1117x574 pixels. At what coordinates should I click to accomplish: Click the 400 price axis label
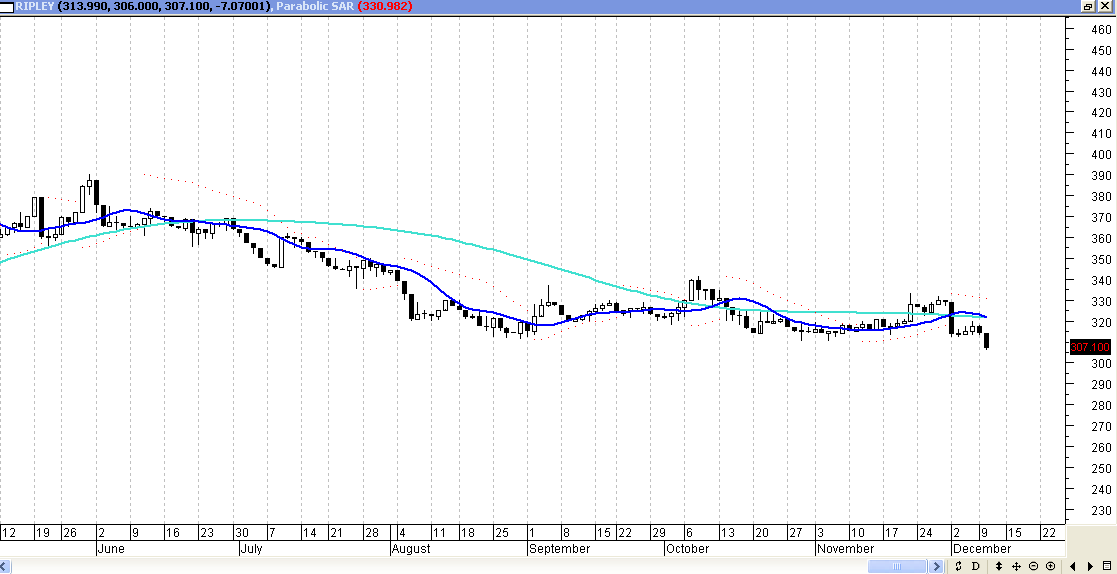(x=1101, y=155)
